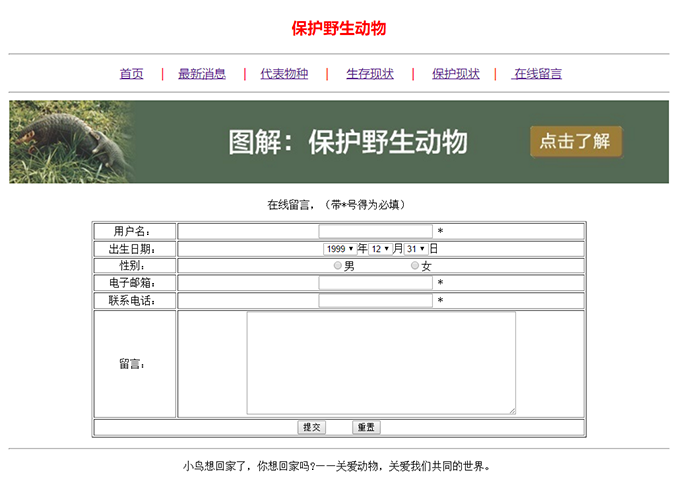Screen dimensions: 700x493
Task: Navigate to the 生存现状 page
Action: (x=370, y=74)
